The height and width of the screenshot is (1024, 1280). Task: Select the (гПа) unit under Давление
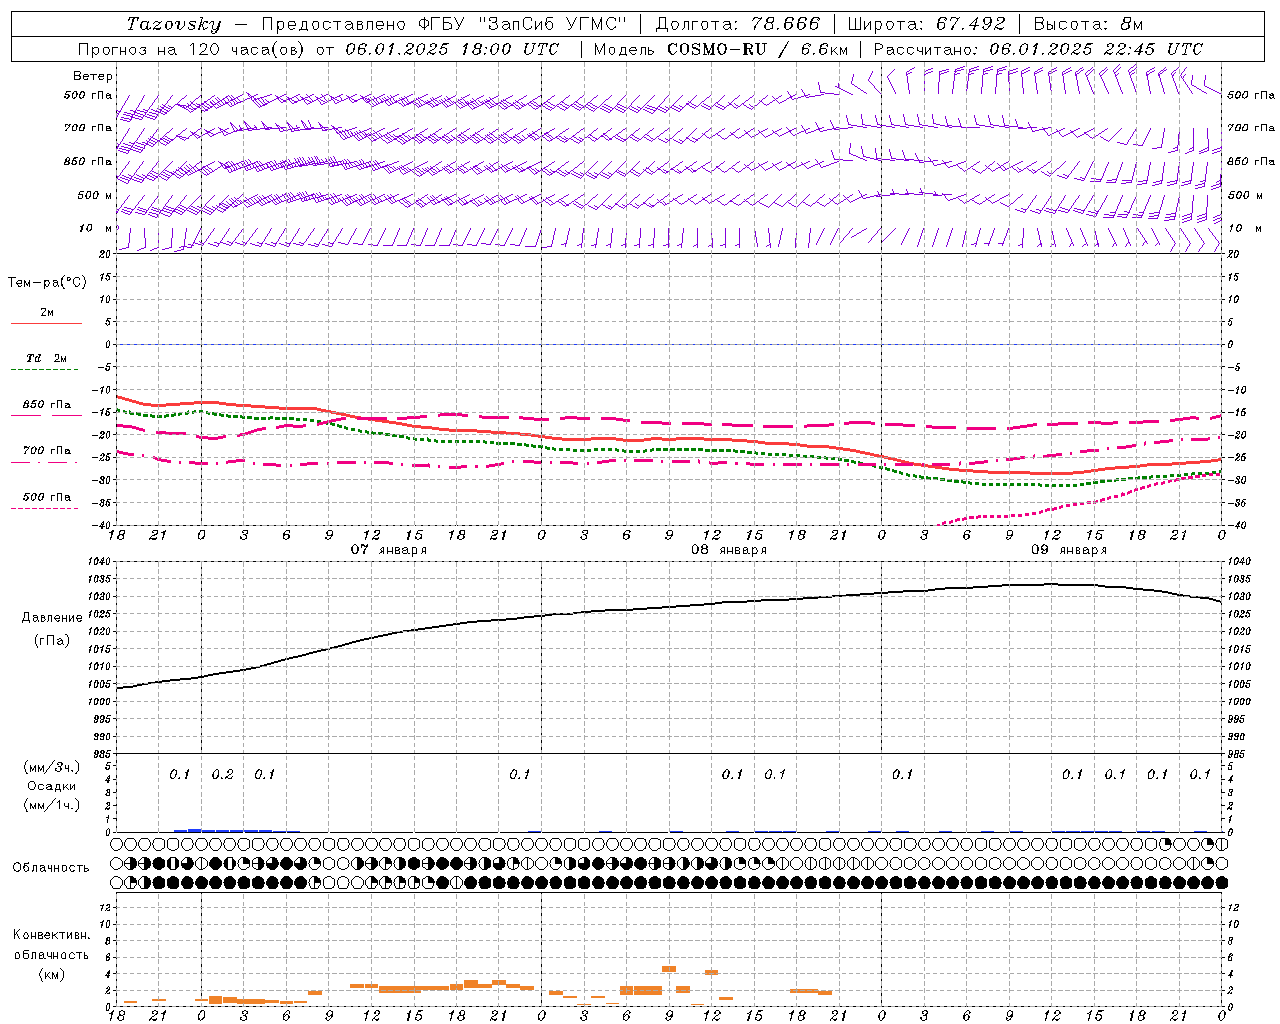click(52, 641)
